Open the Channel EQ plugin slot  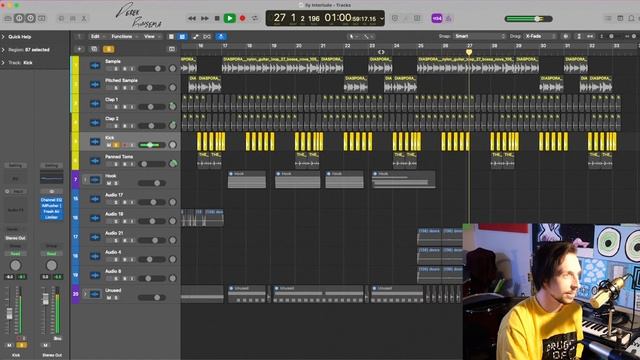(51, 200)
